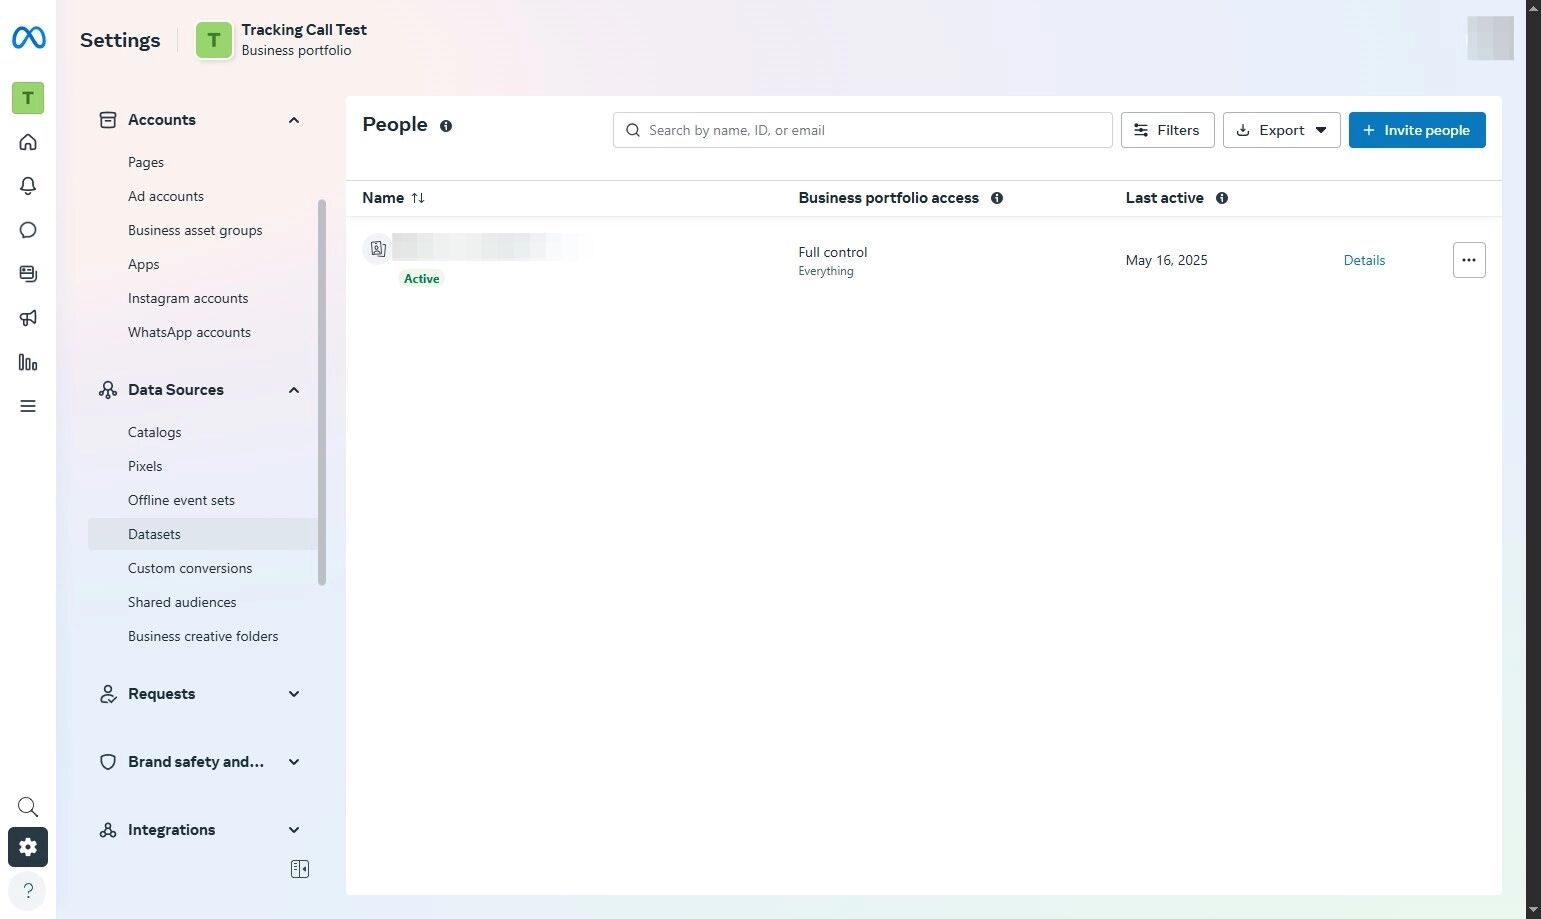Collapse the Accounts section
This screenshot has width=1541, height=919.
[x=294, y=120]
